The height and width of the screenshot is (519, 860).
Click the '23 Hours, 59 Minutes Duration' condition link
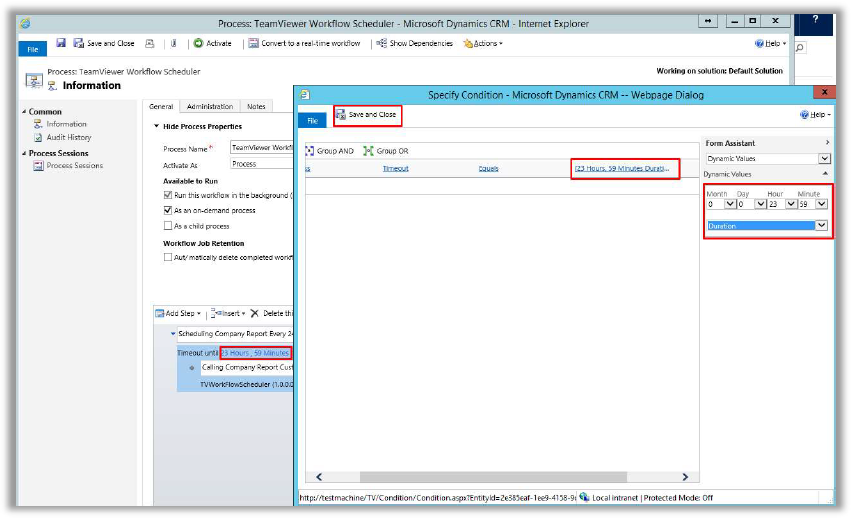[622, 168]
